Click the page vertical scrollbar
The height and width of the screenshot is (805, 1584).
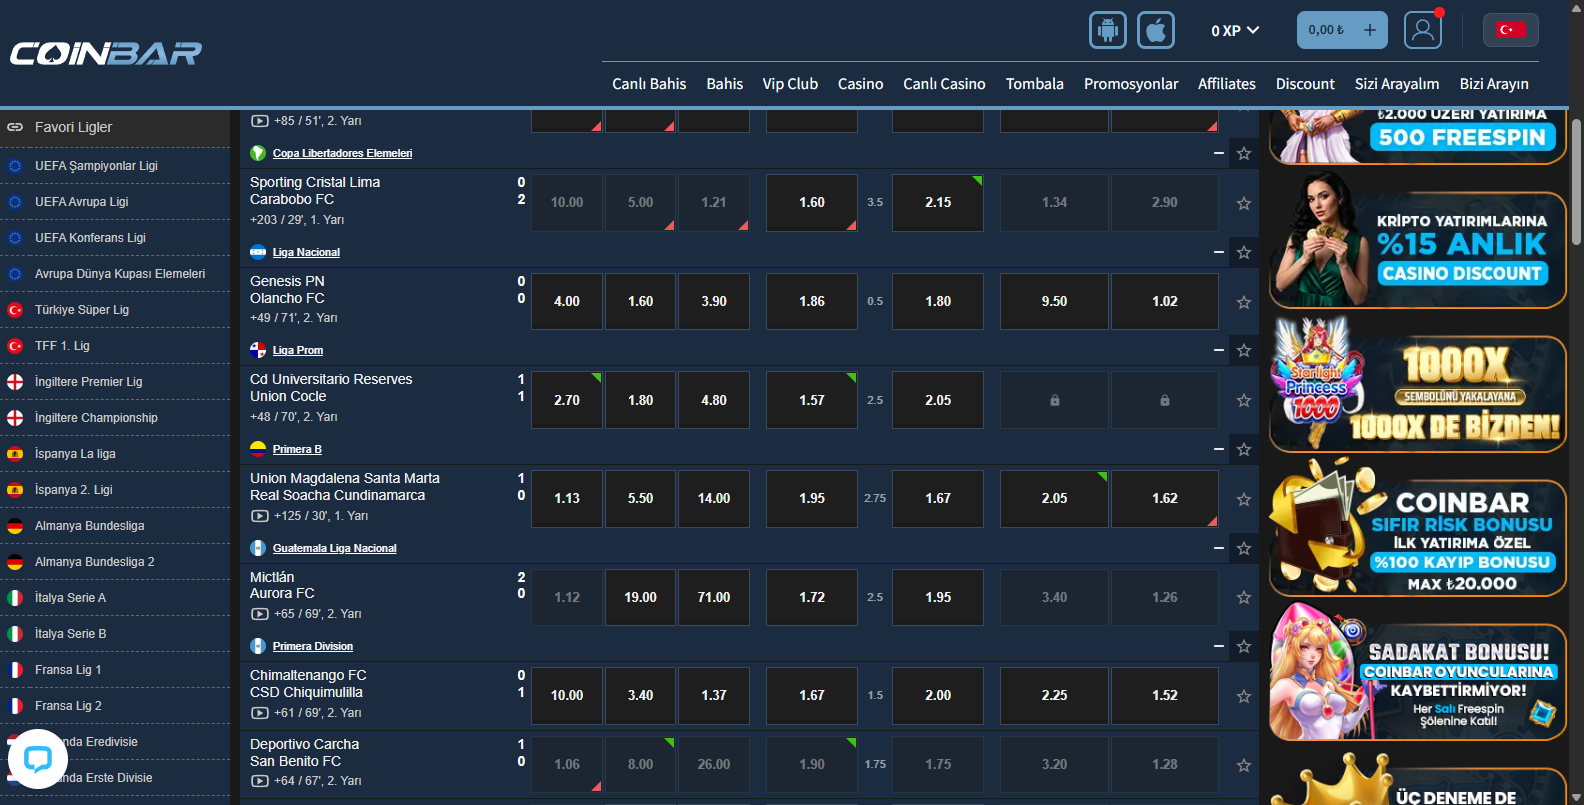click(x=1576, y=180)
